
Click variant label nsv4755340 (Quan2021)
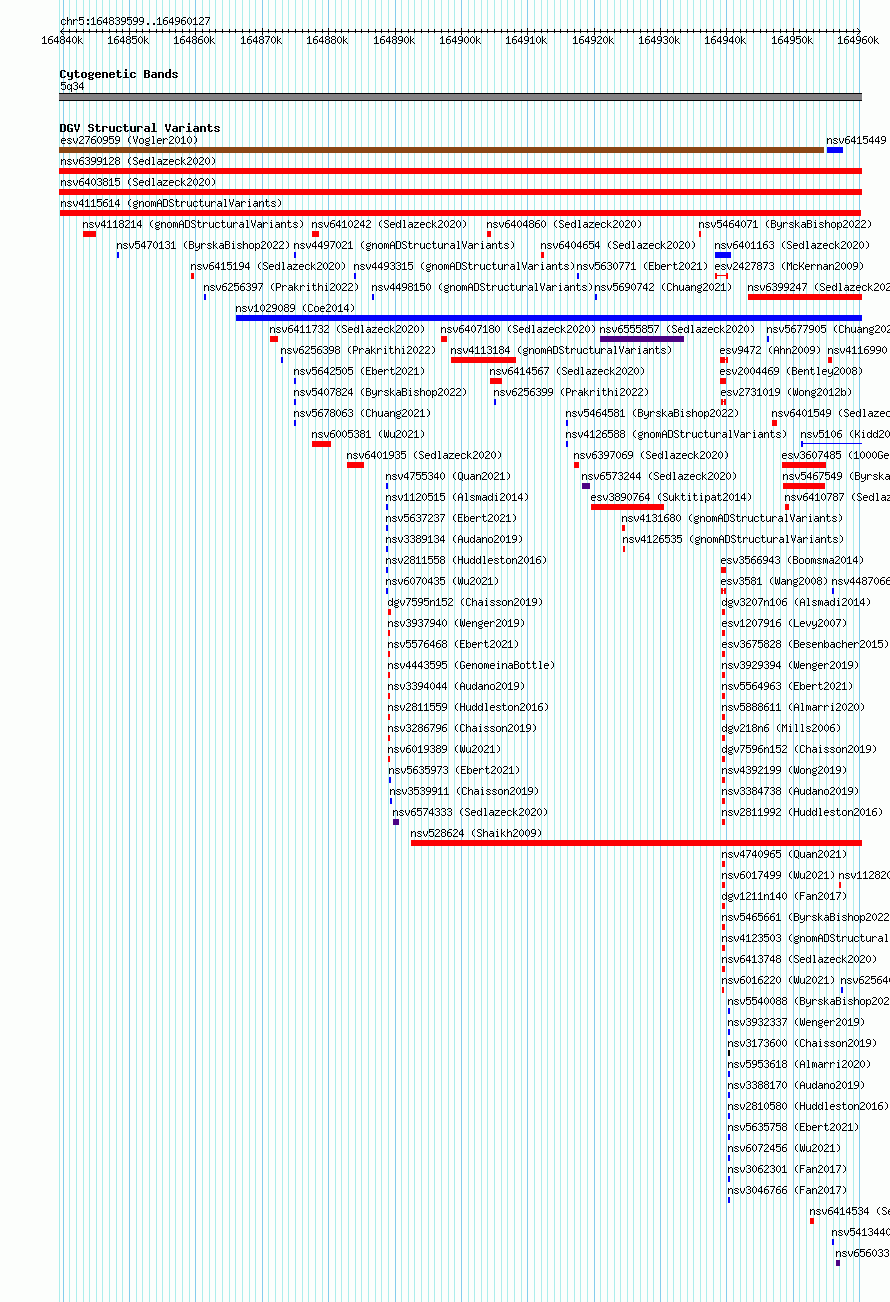coord(449,476)
